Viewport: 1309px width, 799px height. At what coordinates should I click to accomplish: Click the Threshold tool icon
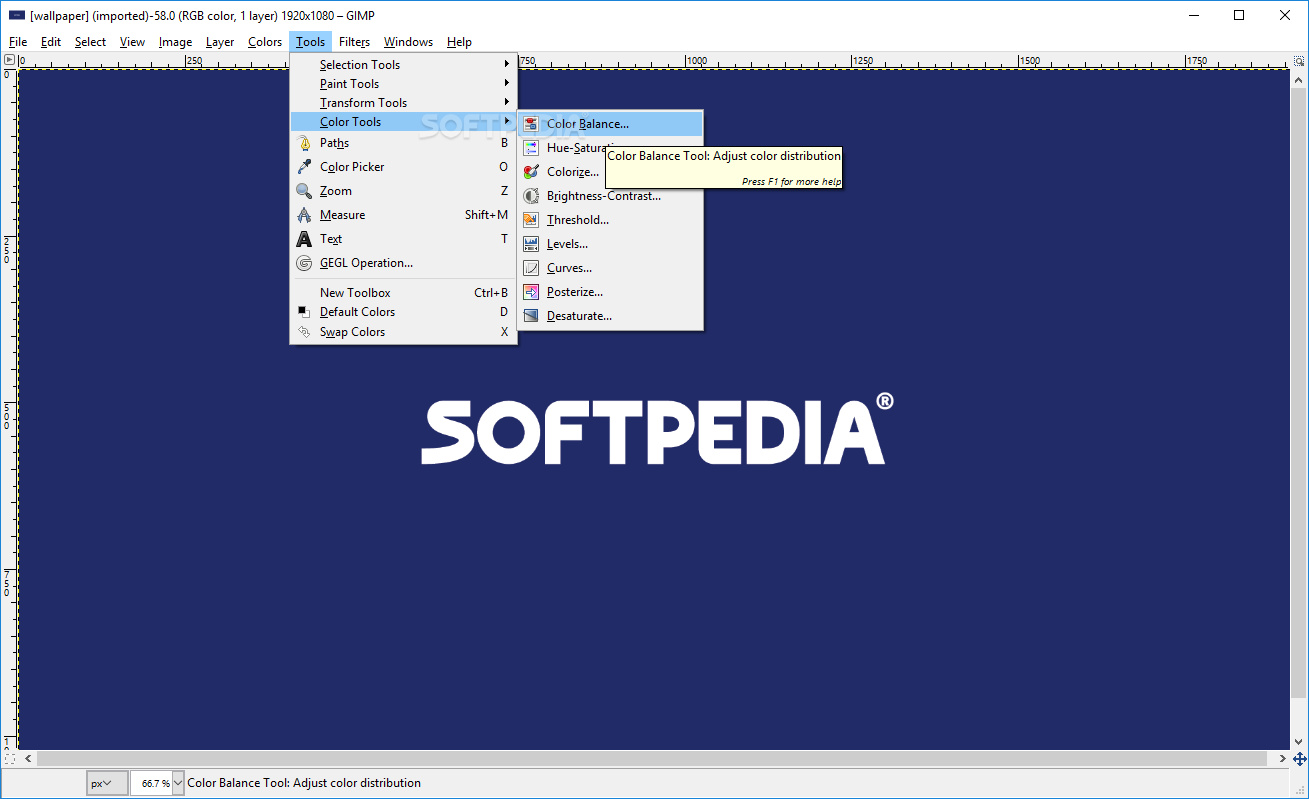click(x=530, y=220)
